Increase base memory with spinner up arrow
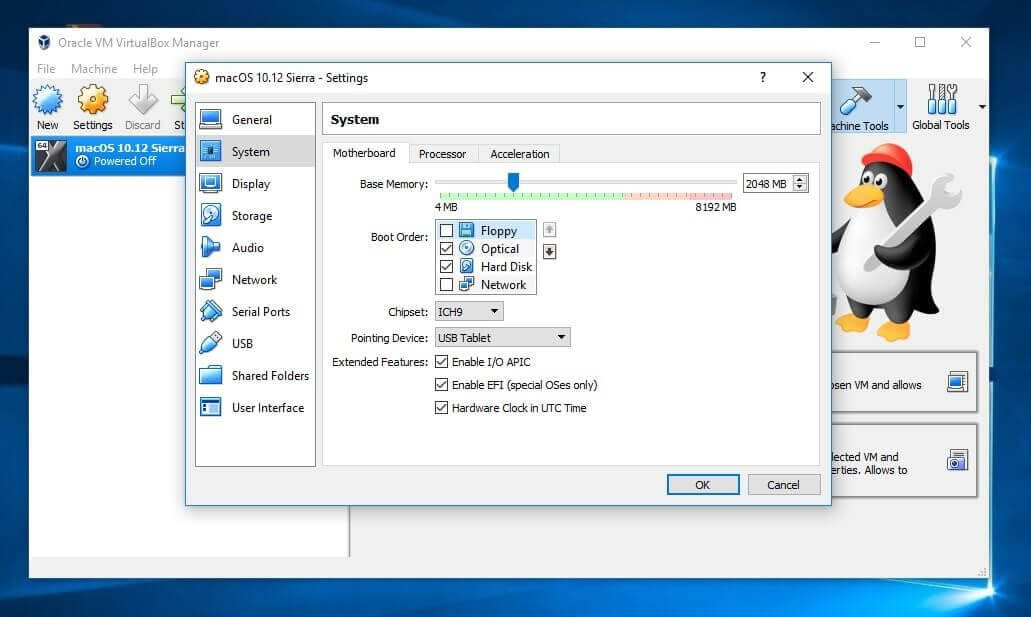Image resolution: width=1031 pixels, height=617 pixels. point(800,179)
